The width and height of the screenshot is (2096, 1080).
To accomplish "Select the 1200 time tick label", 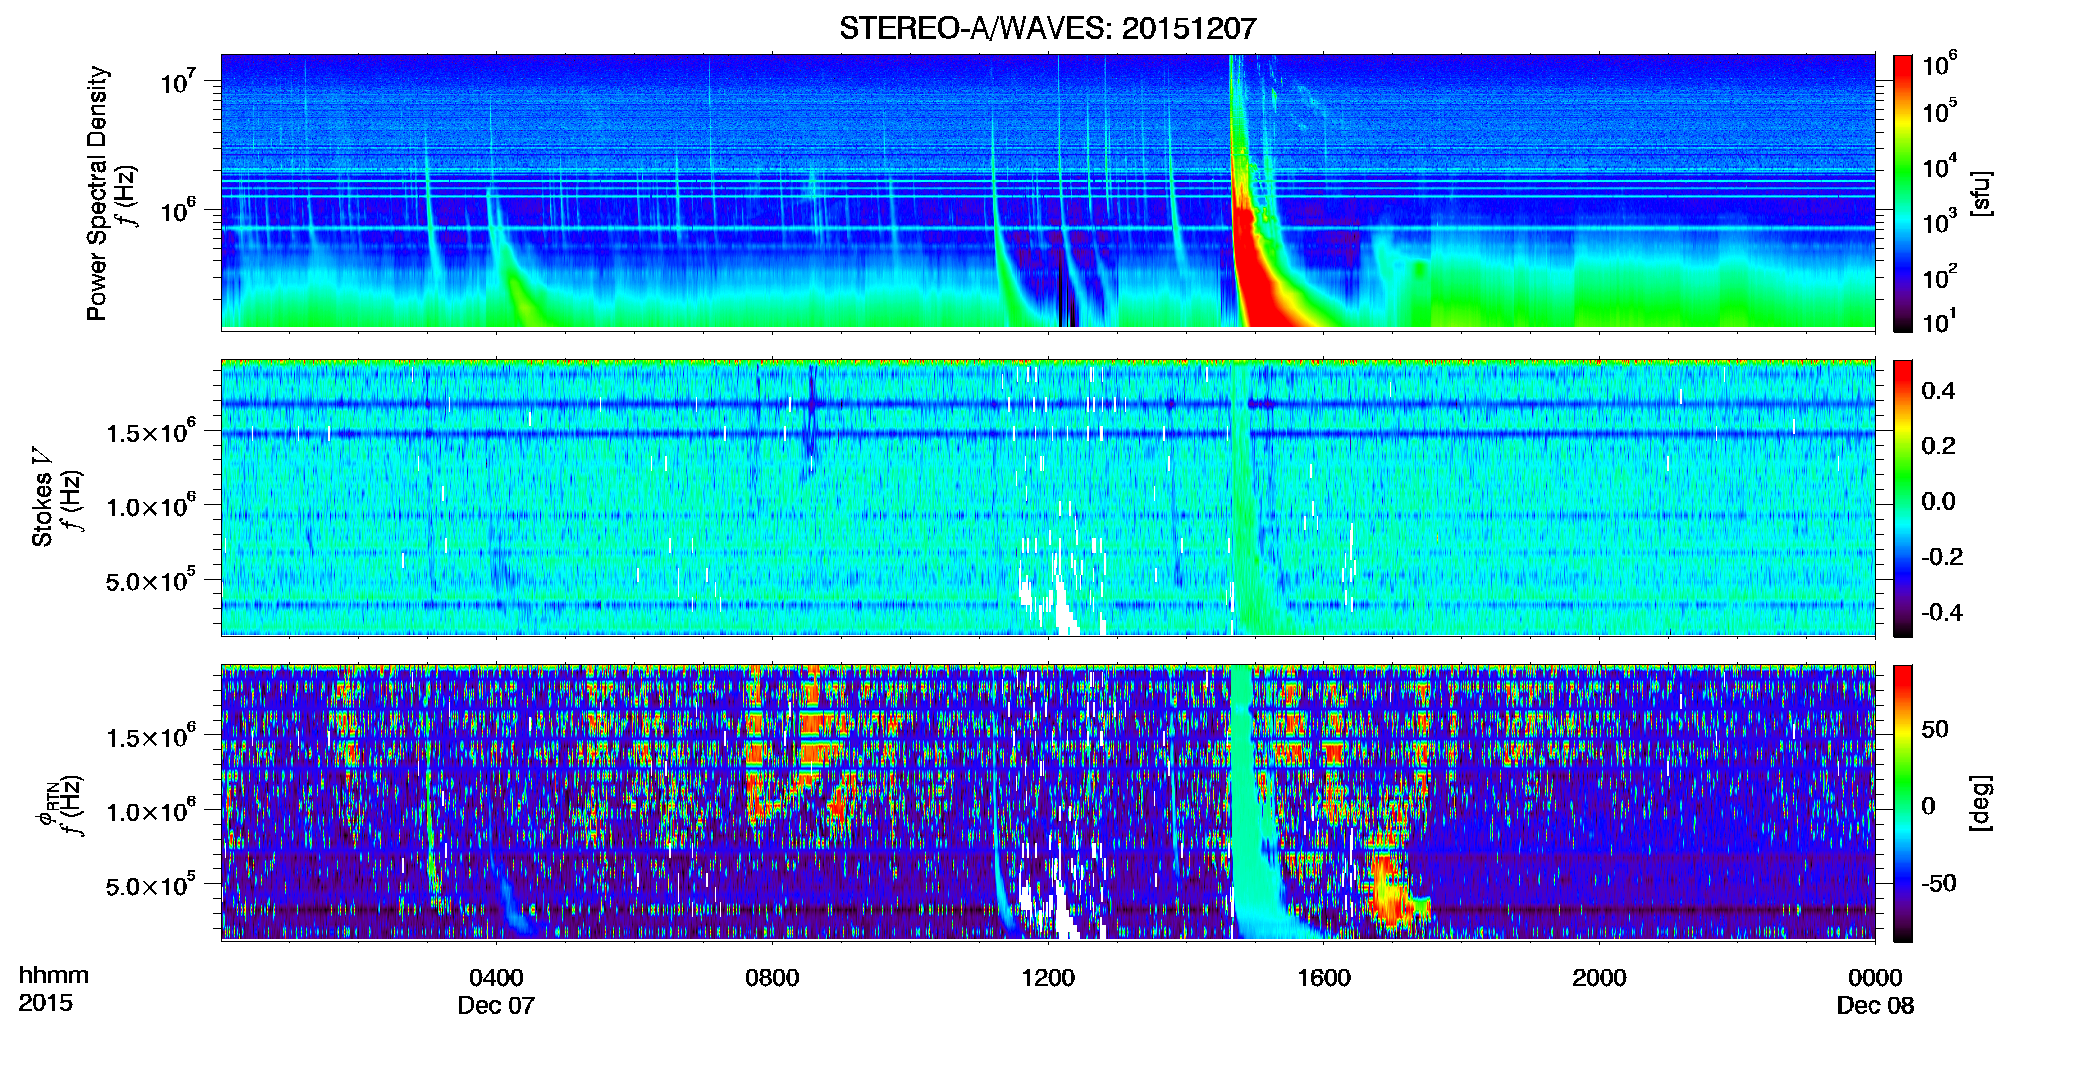I will coord(1048,978).
